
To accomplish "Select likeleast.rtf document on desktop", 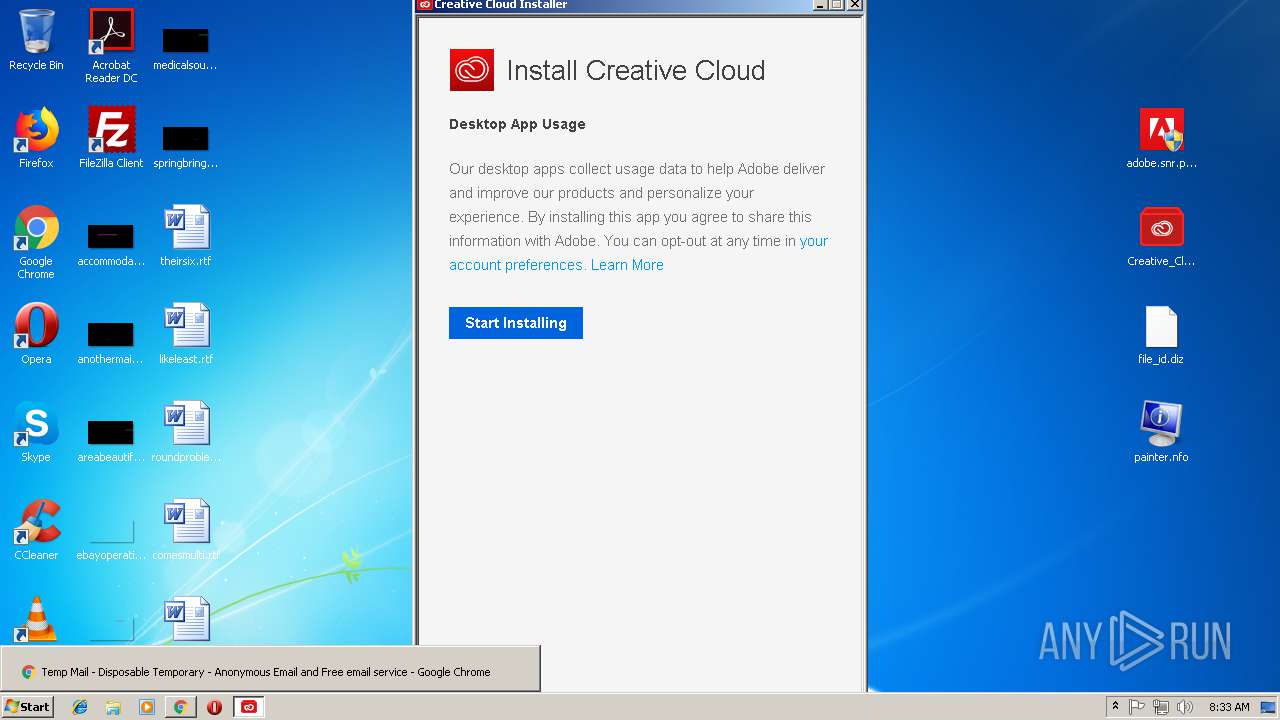I will (186, 334).
